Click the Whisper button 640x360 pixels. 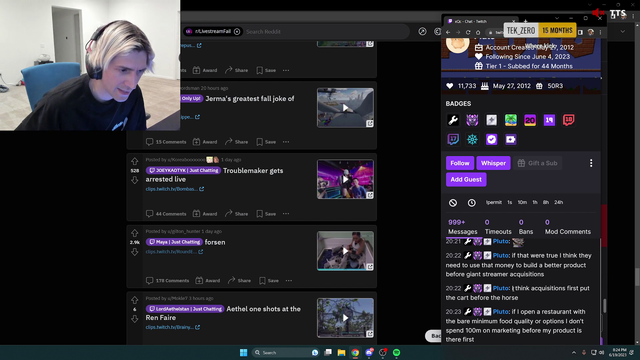[493, 163]
